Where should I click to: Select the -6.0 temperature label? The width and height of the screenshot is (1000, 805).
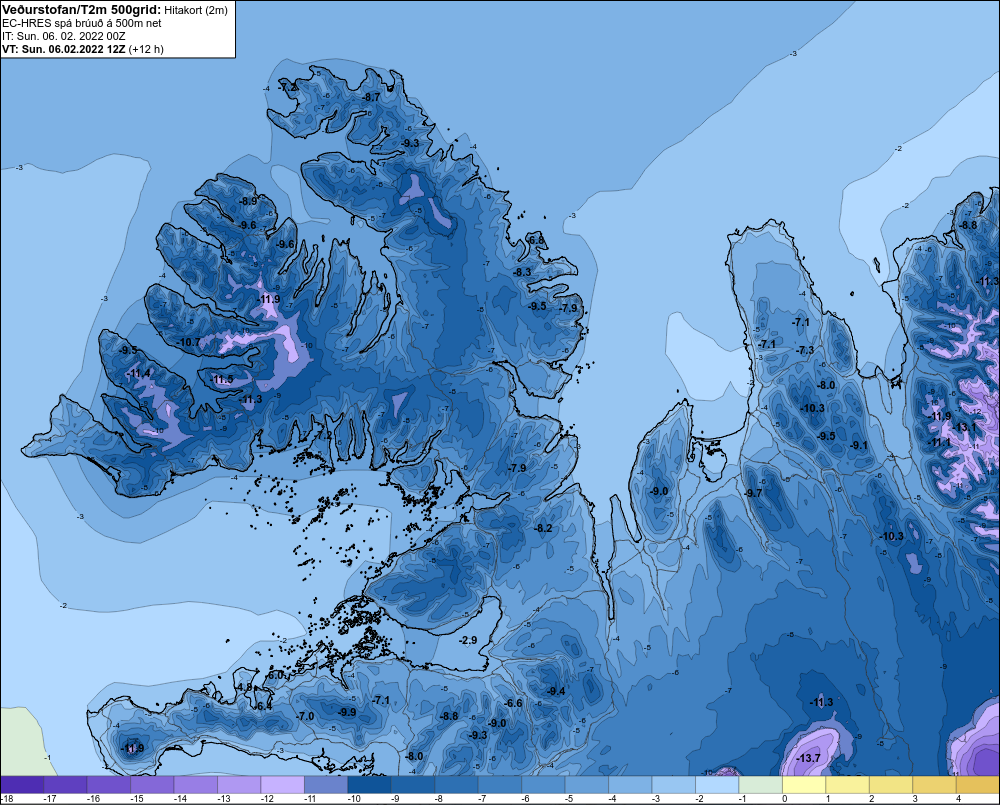(276, 675)
